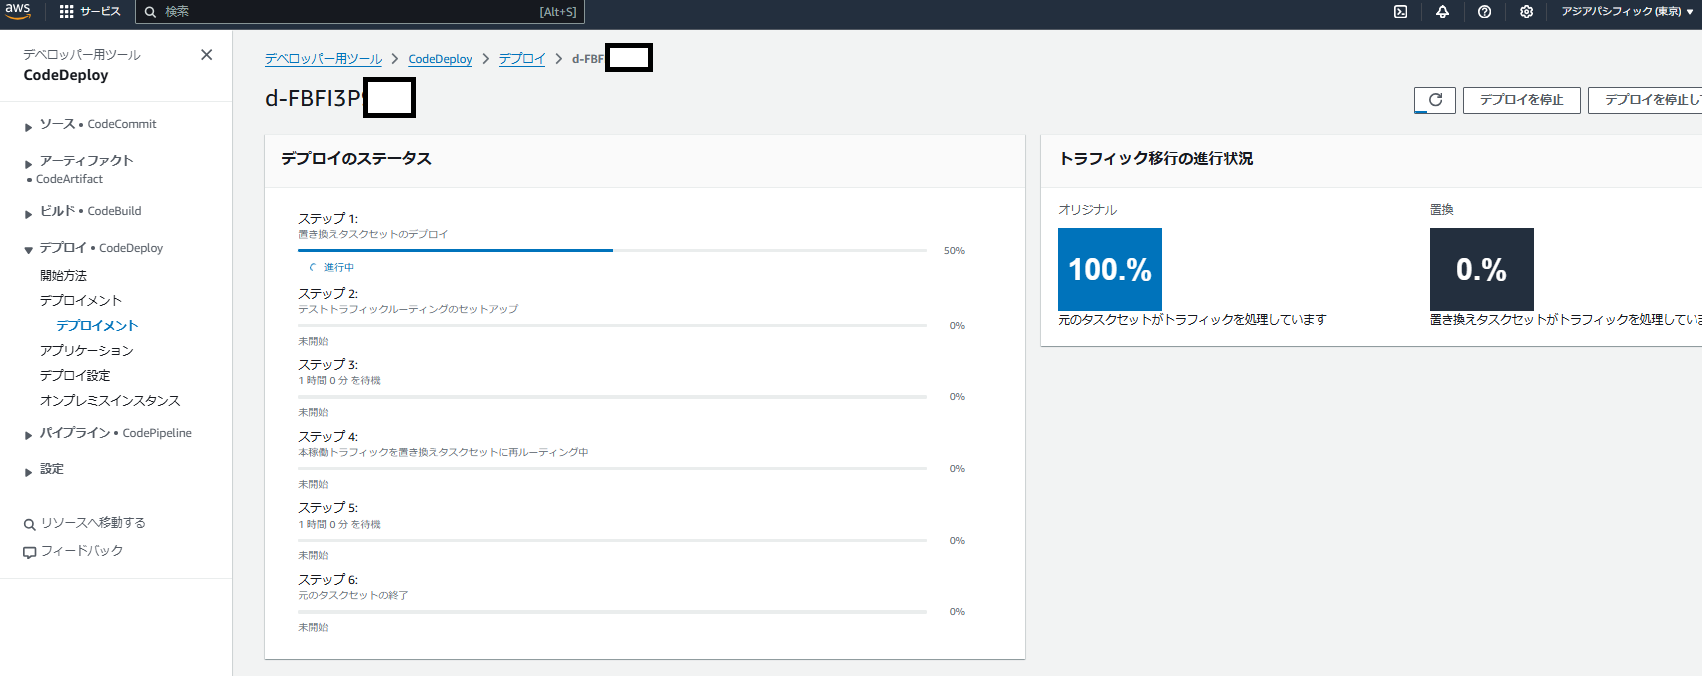The width and height of the screenshot is (1702, 676).
Task: Click the ステップ 3: heading
Action: point(328,365)
